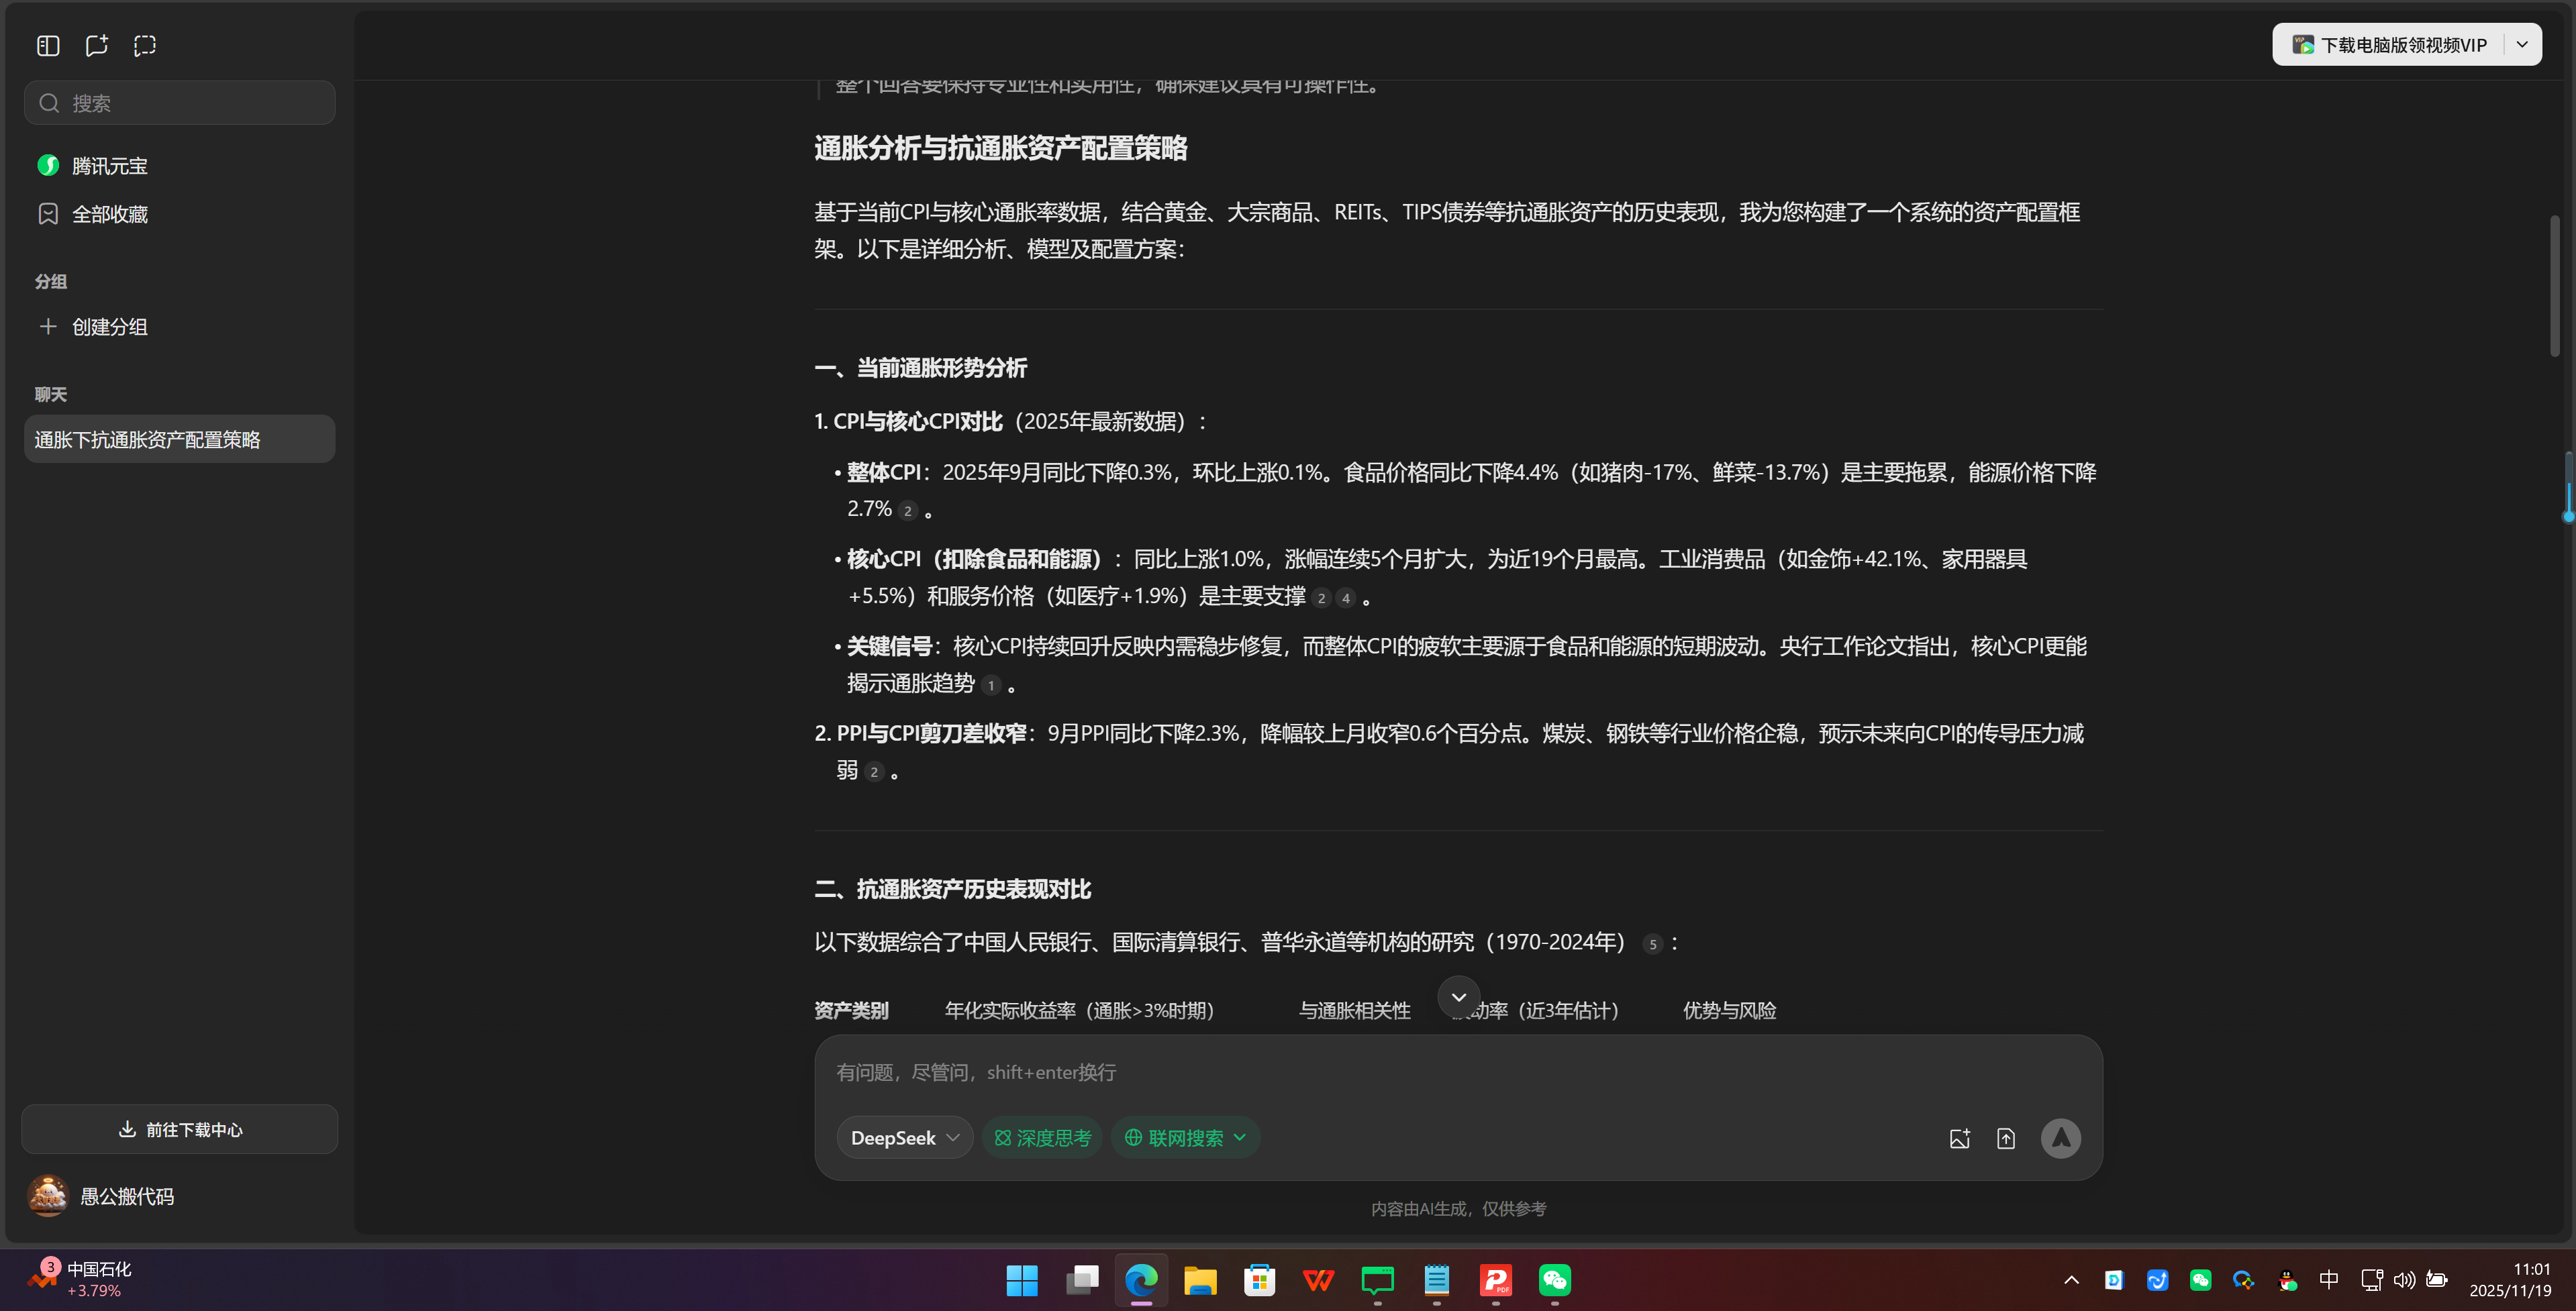Toggle the 深度思考 deep thinking mode
Viewport: 2576px width, 1311px height.
coord(1042,1137)
